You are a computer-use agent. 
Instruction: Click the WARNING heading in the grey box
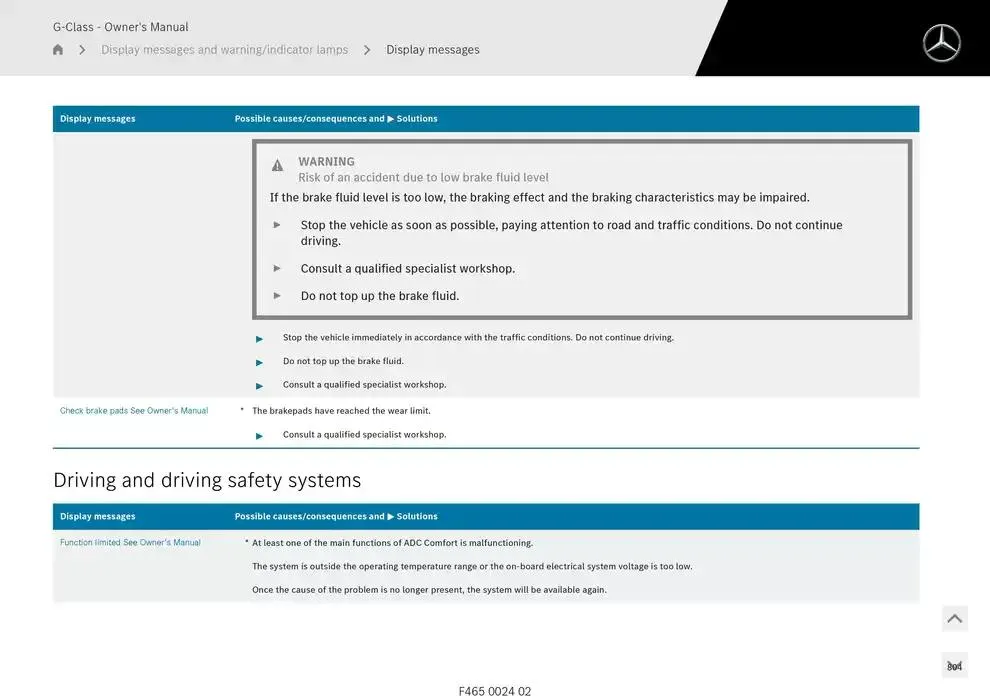(x=326, y=161)
